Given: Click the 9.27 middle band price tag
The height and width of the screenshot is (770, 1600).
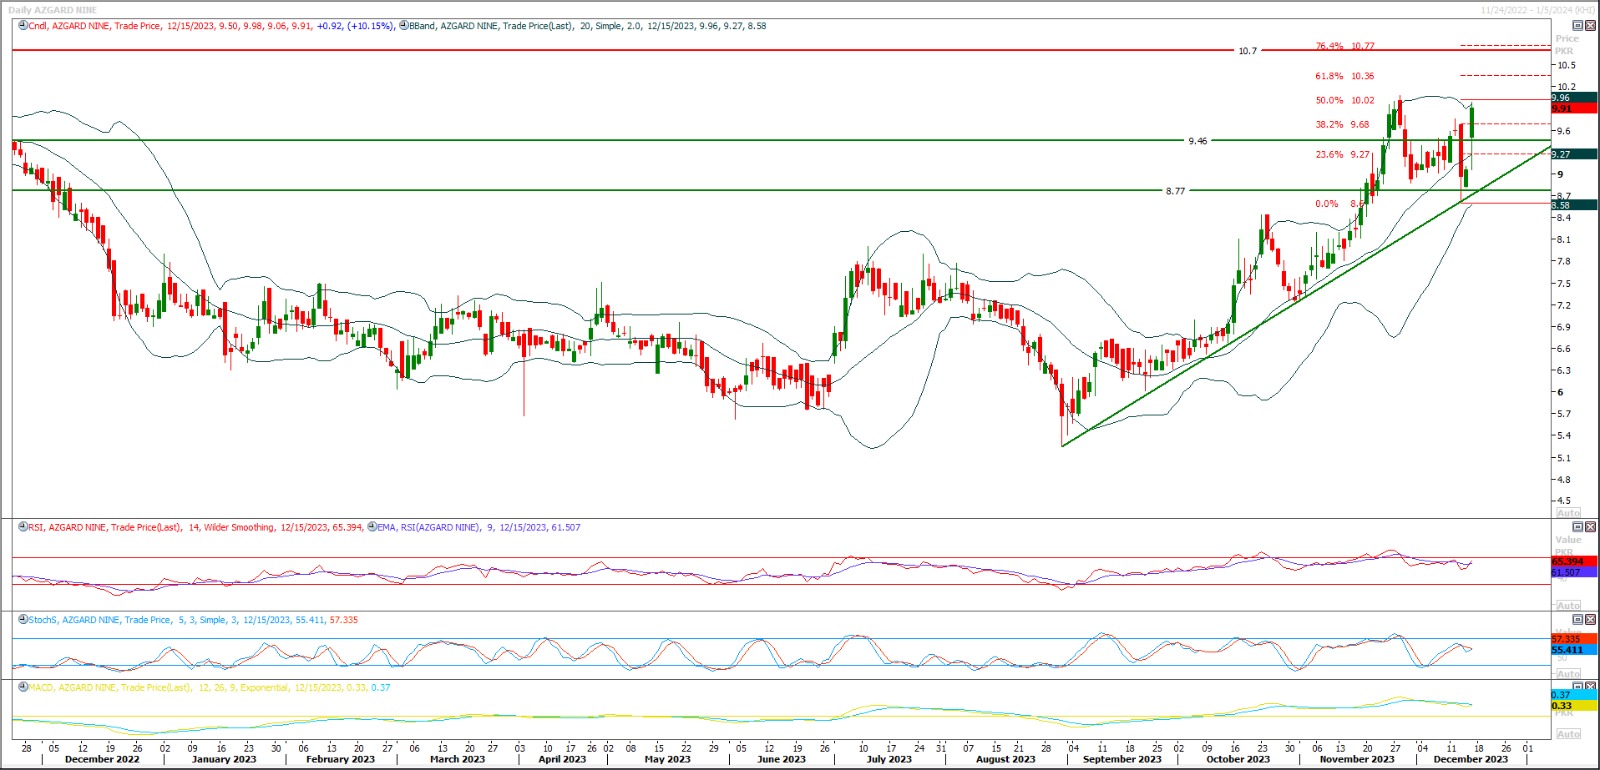Looking at the screenshot, I should 1574,154.
